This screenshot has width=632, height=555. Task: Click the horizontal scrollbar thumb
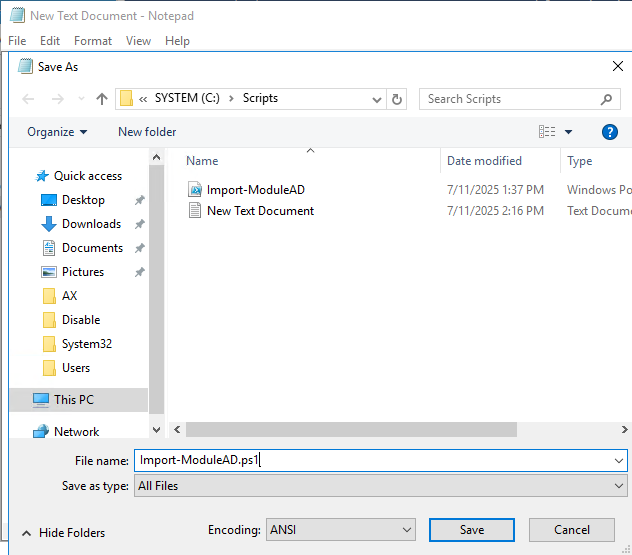pos(351,430)
